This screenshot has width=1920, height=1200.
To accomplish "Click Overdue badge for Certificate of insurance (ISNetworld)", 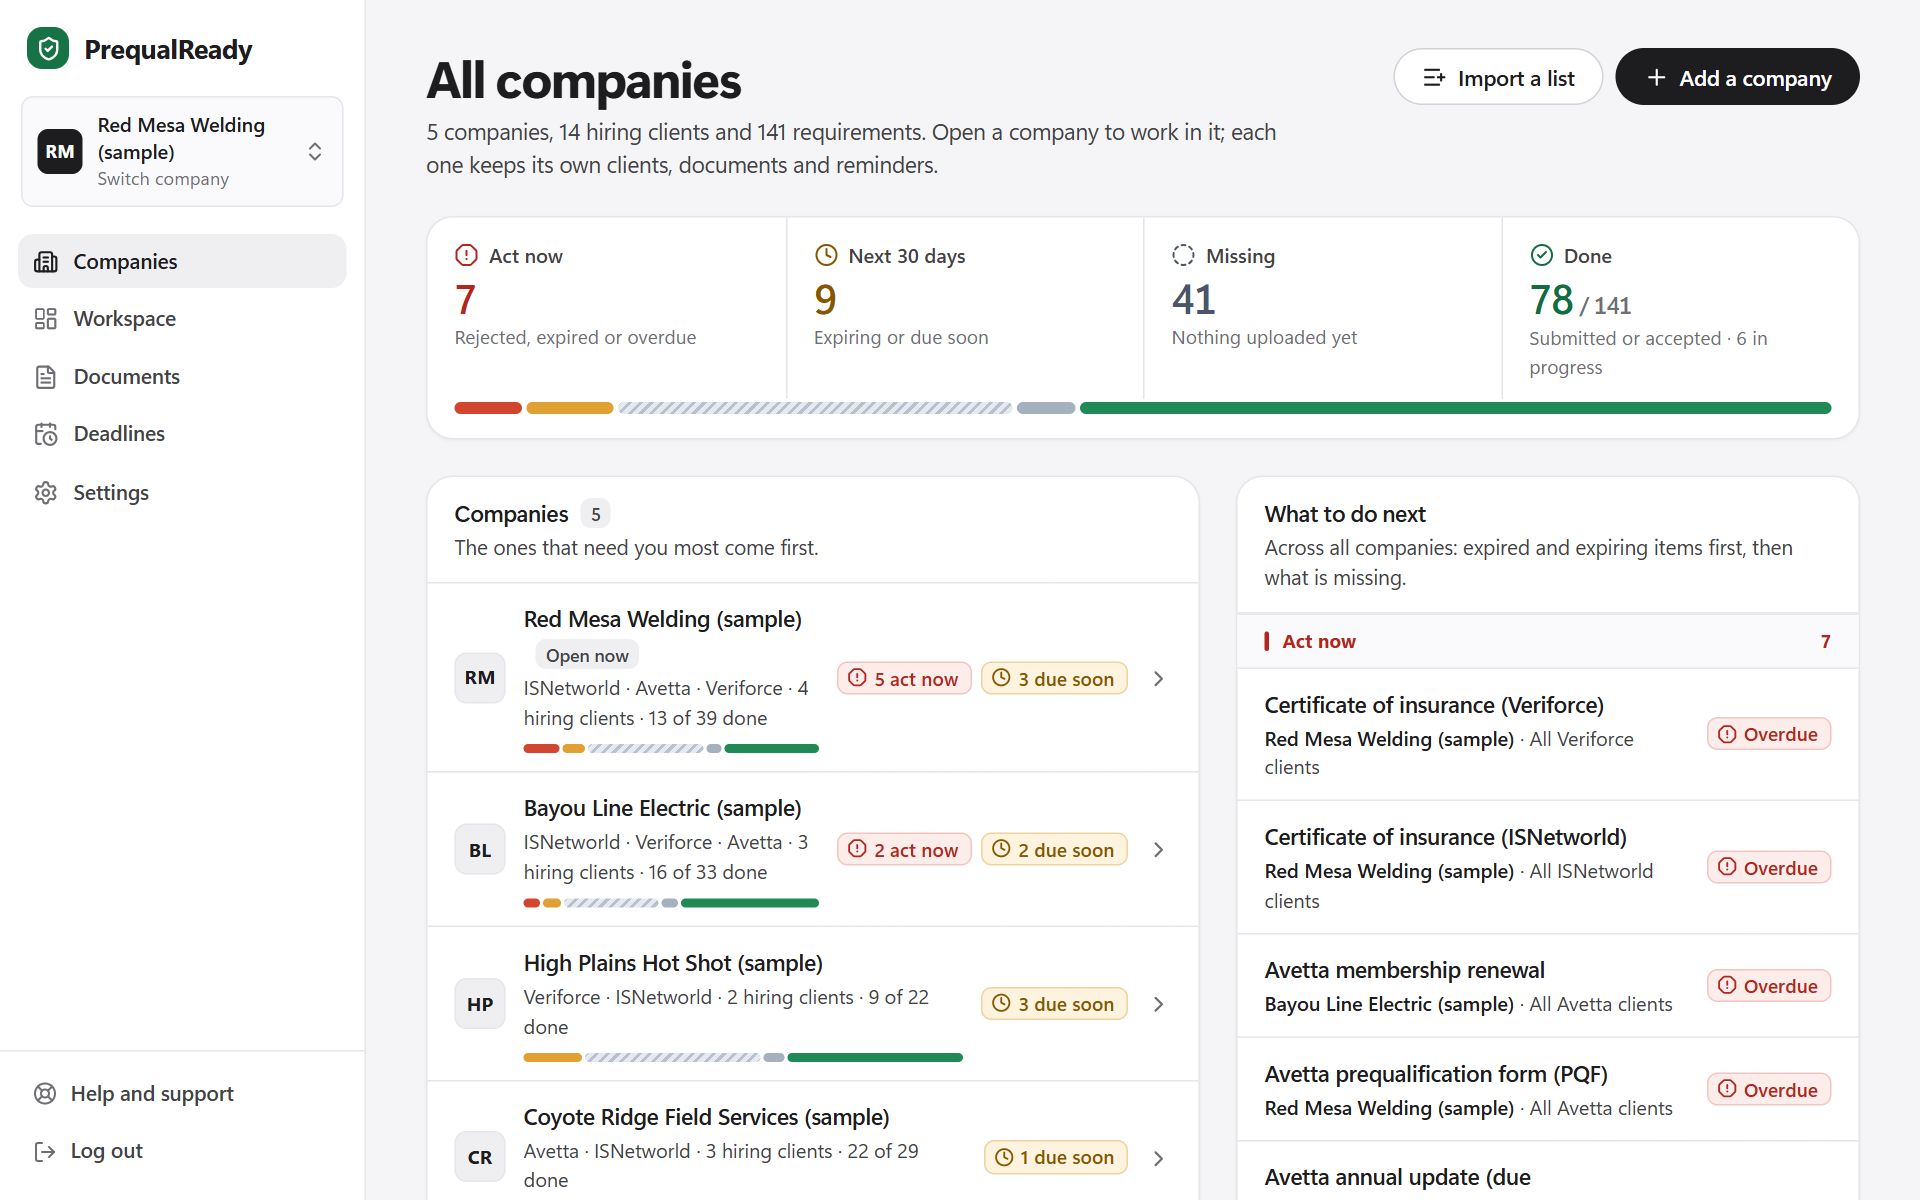I will pos(1768,868).
